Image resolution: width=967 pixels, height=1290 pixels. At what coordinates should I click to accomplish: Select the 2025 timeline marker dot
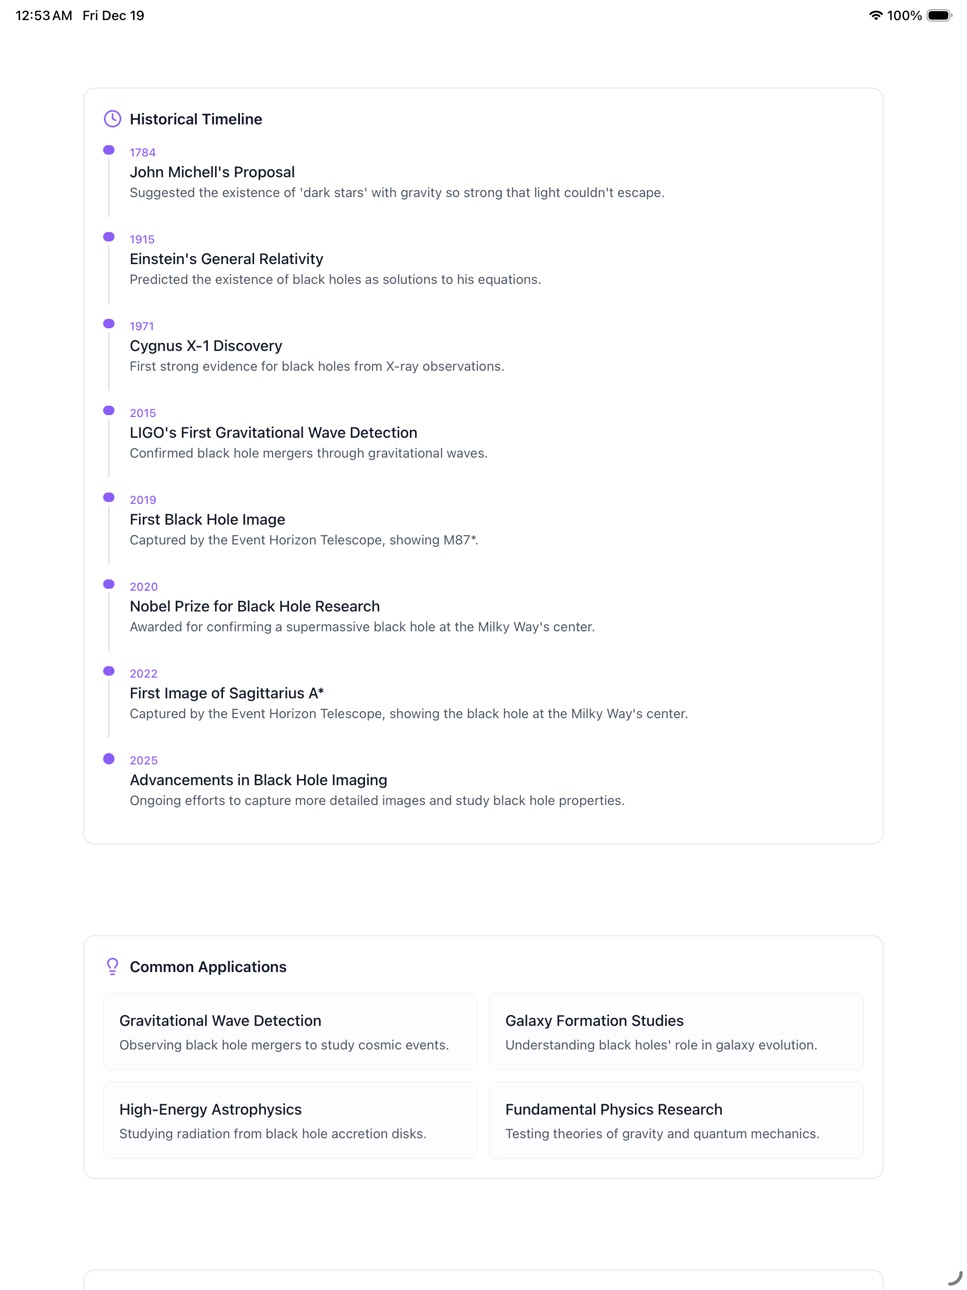(109, 758)
